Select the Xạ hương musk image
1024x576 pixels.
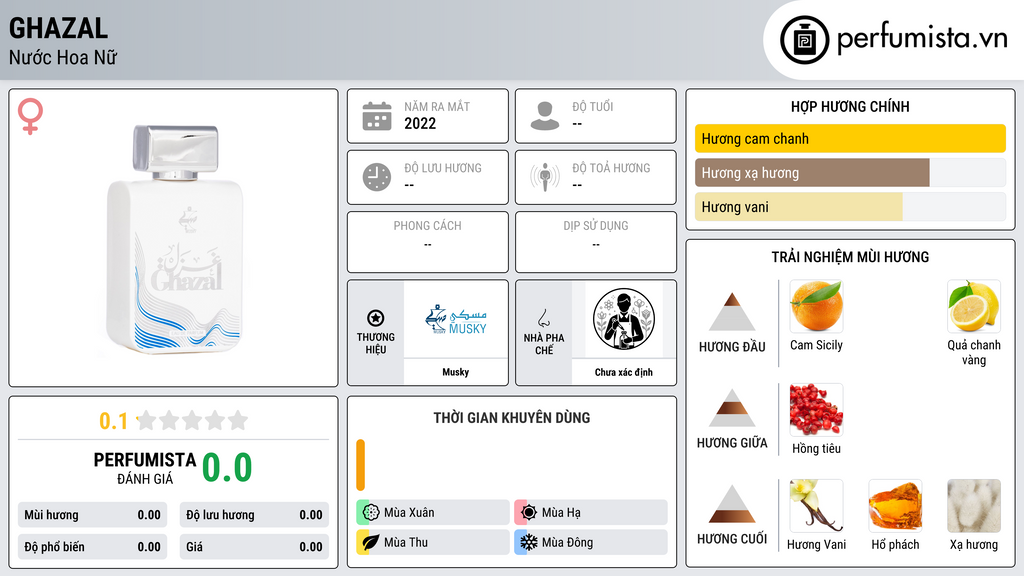pos(974,505)
